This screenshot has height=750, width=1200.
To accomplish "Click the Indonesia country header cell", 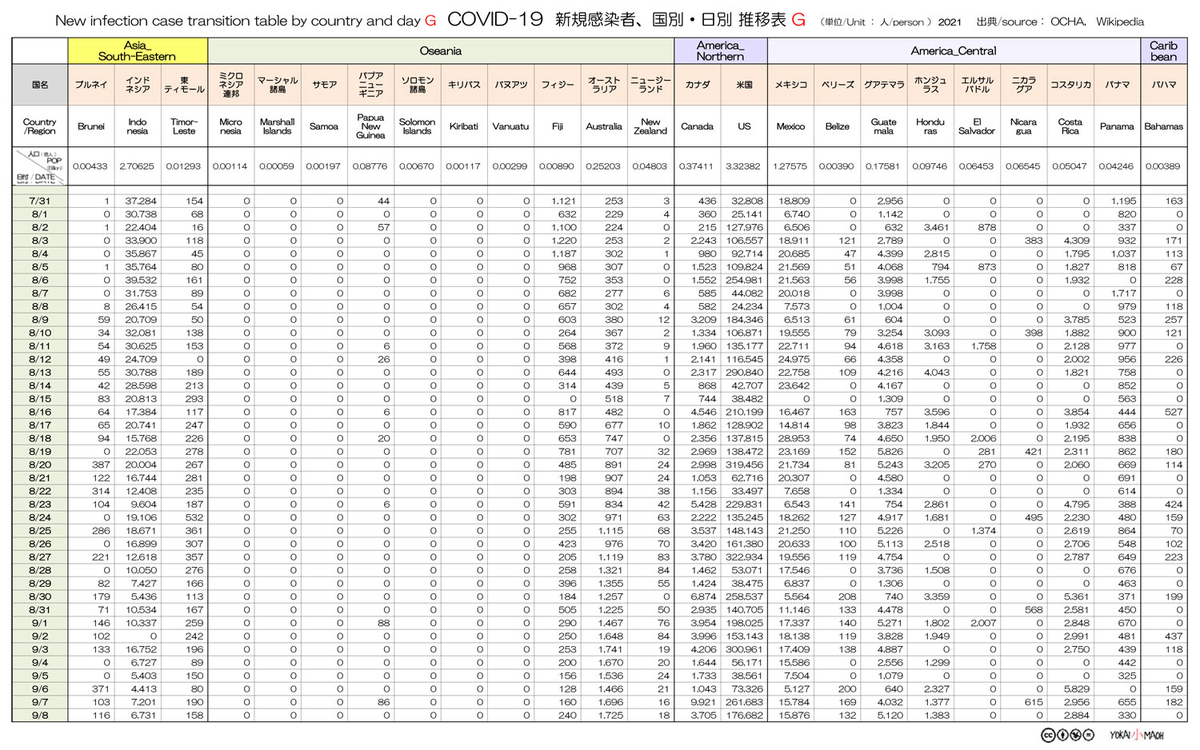I will click(138, 127).
